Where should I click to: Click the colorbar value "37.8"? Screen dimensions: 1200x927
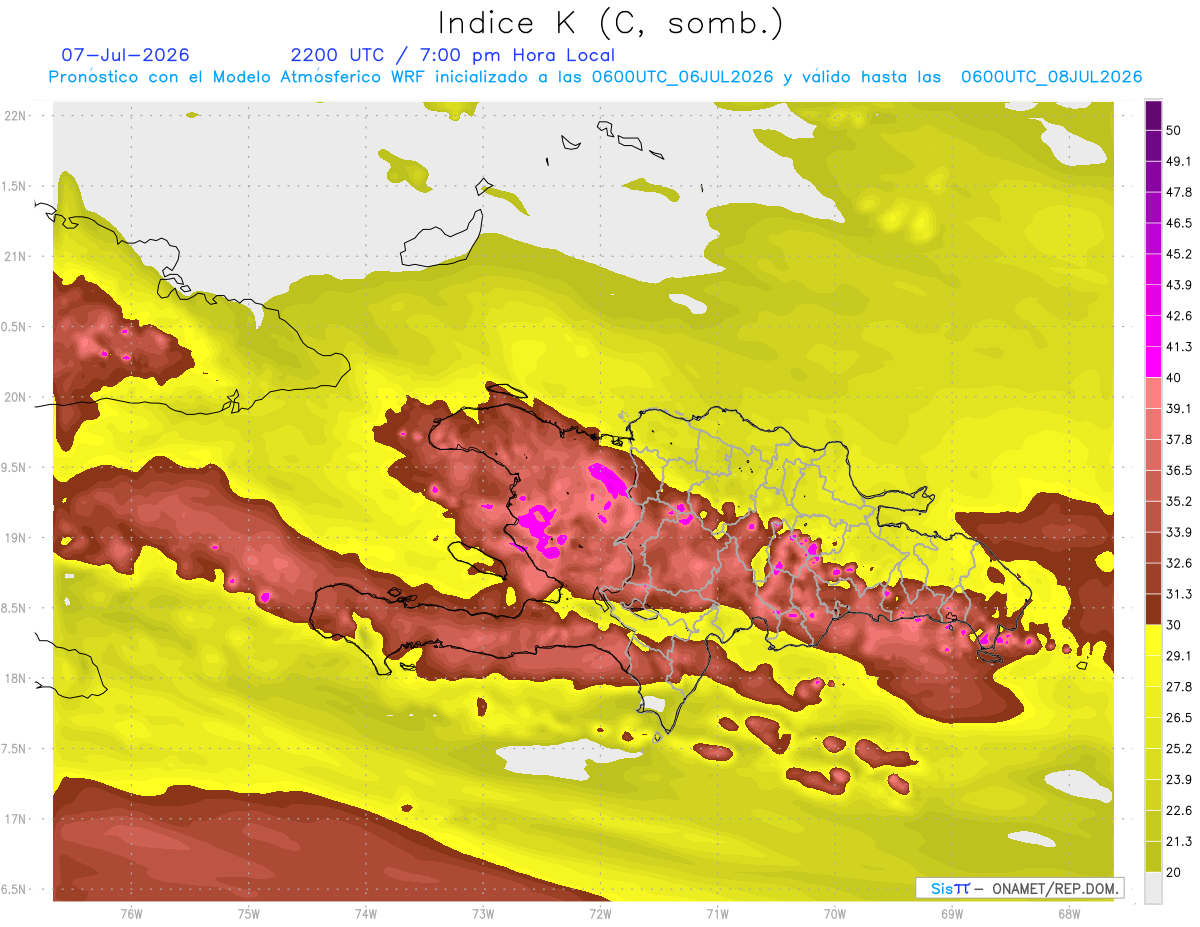[1178, 439]
